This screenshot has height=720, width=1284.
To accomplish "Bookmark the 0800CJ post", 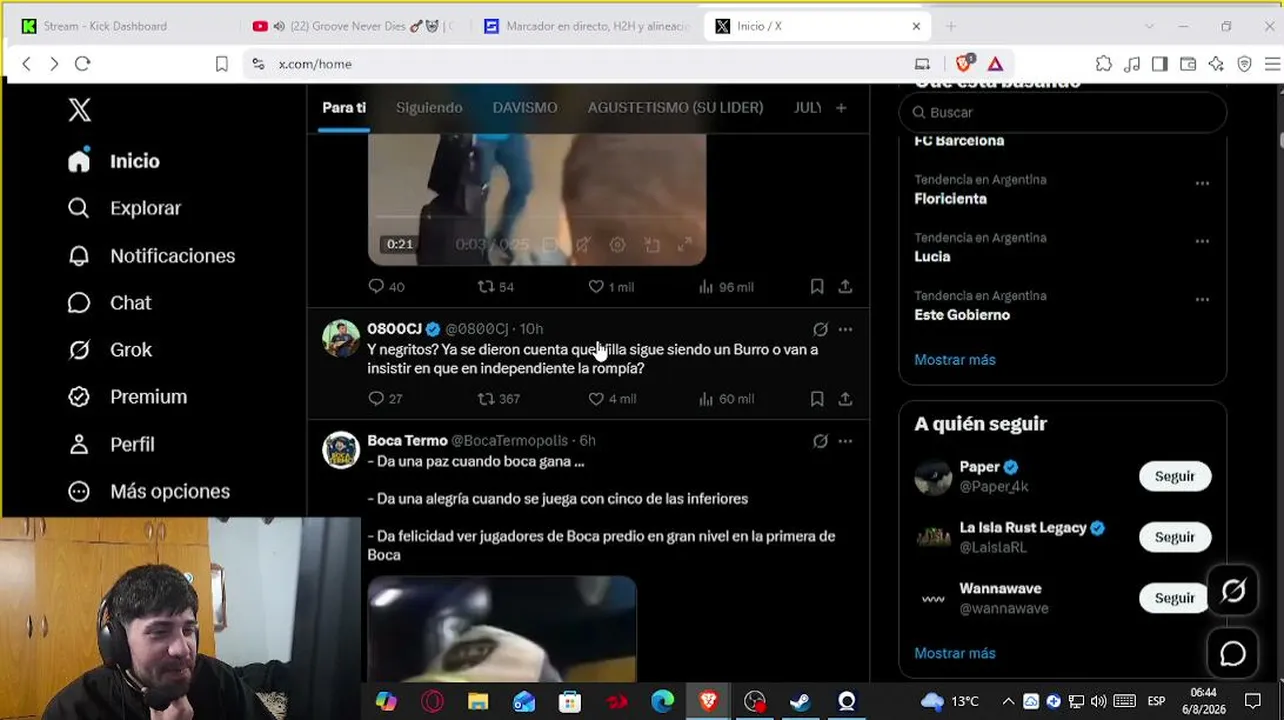I will tap(817, 399).
